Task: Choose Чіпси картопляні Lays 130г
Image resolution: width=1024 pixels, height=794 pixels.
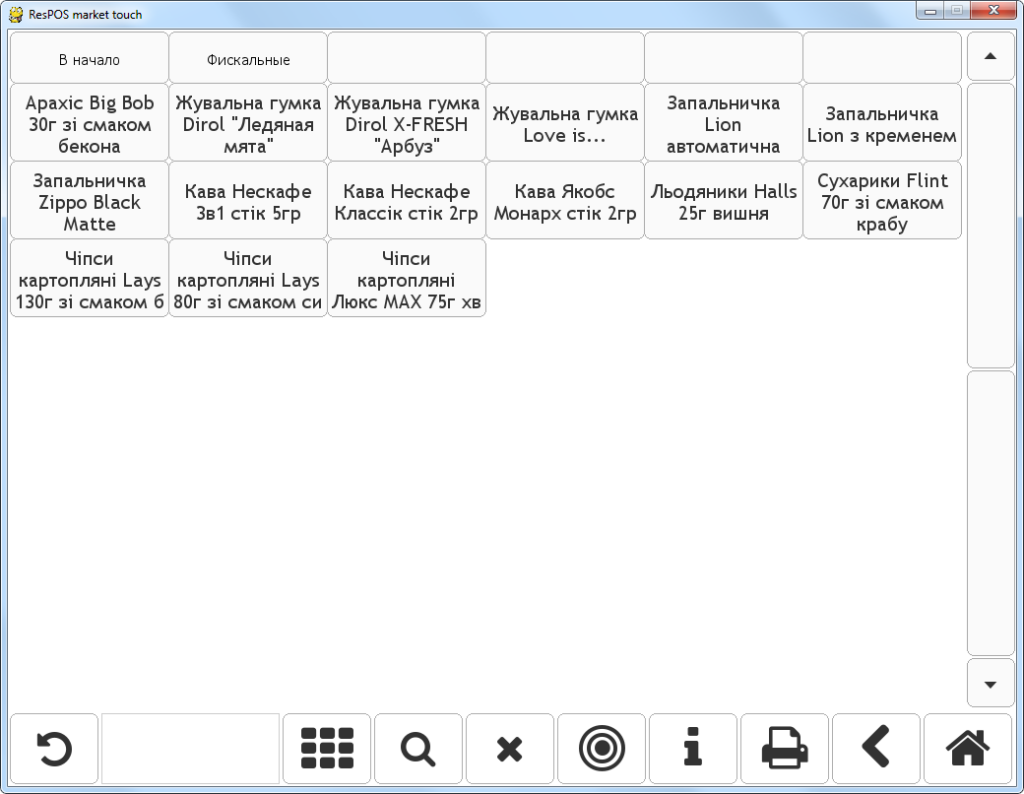Action: click(89, 278)
